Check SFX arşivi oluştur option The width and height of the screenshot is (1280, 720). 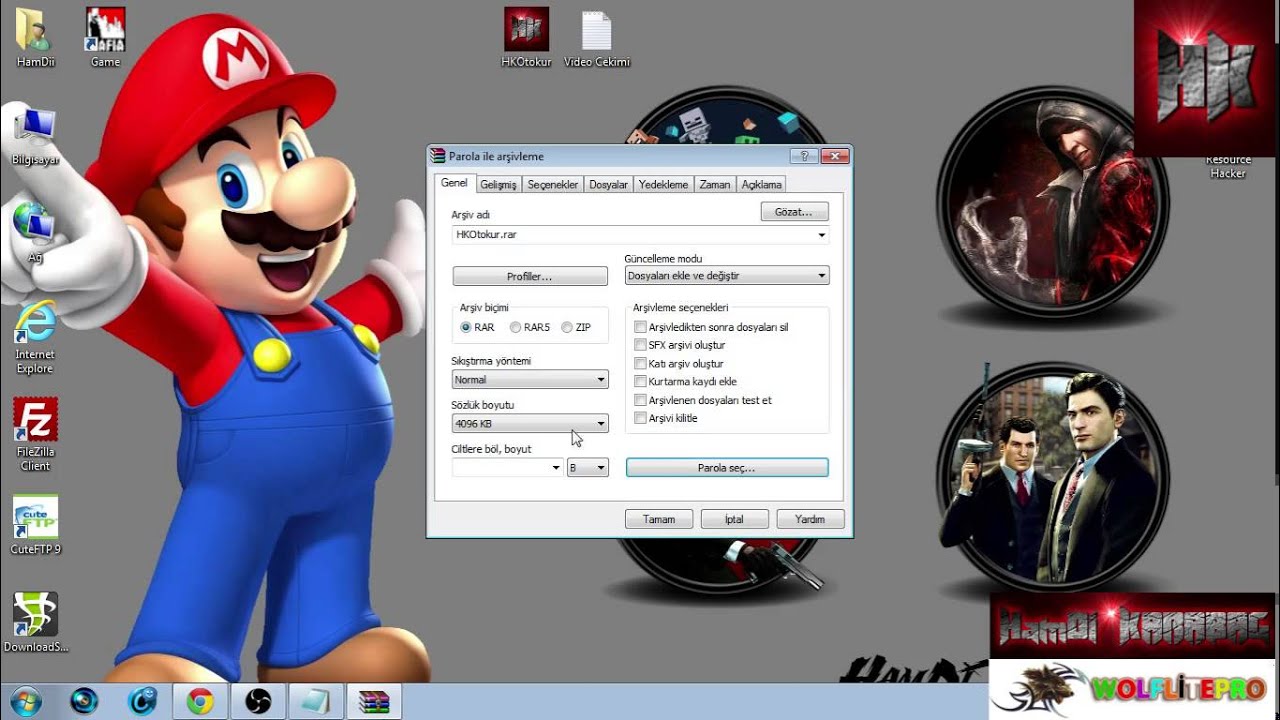[641, 345]
